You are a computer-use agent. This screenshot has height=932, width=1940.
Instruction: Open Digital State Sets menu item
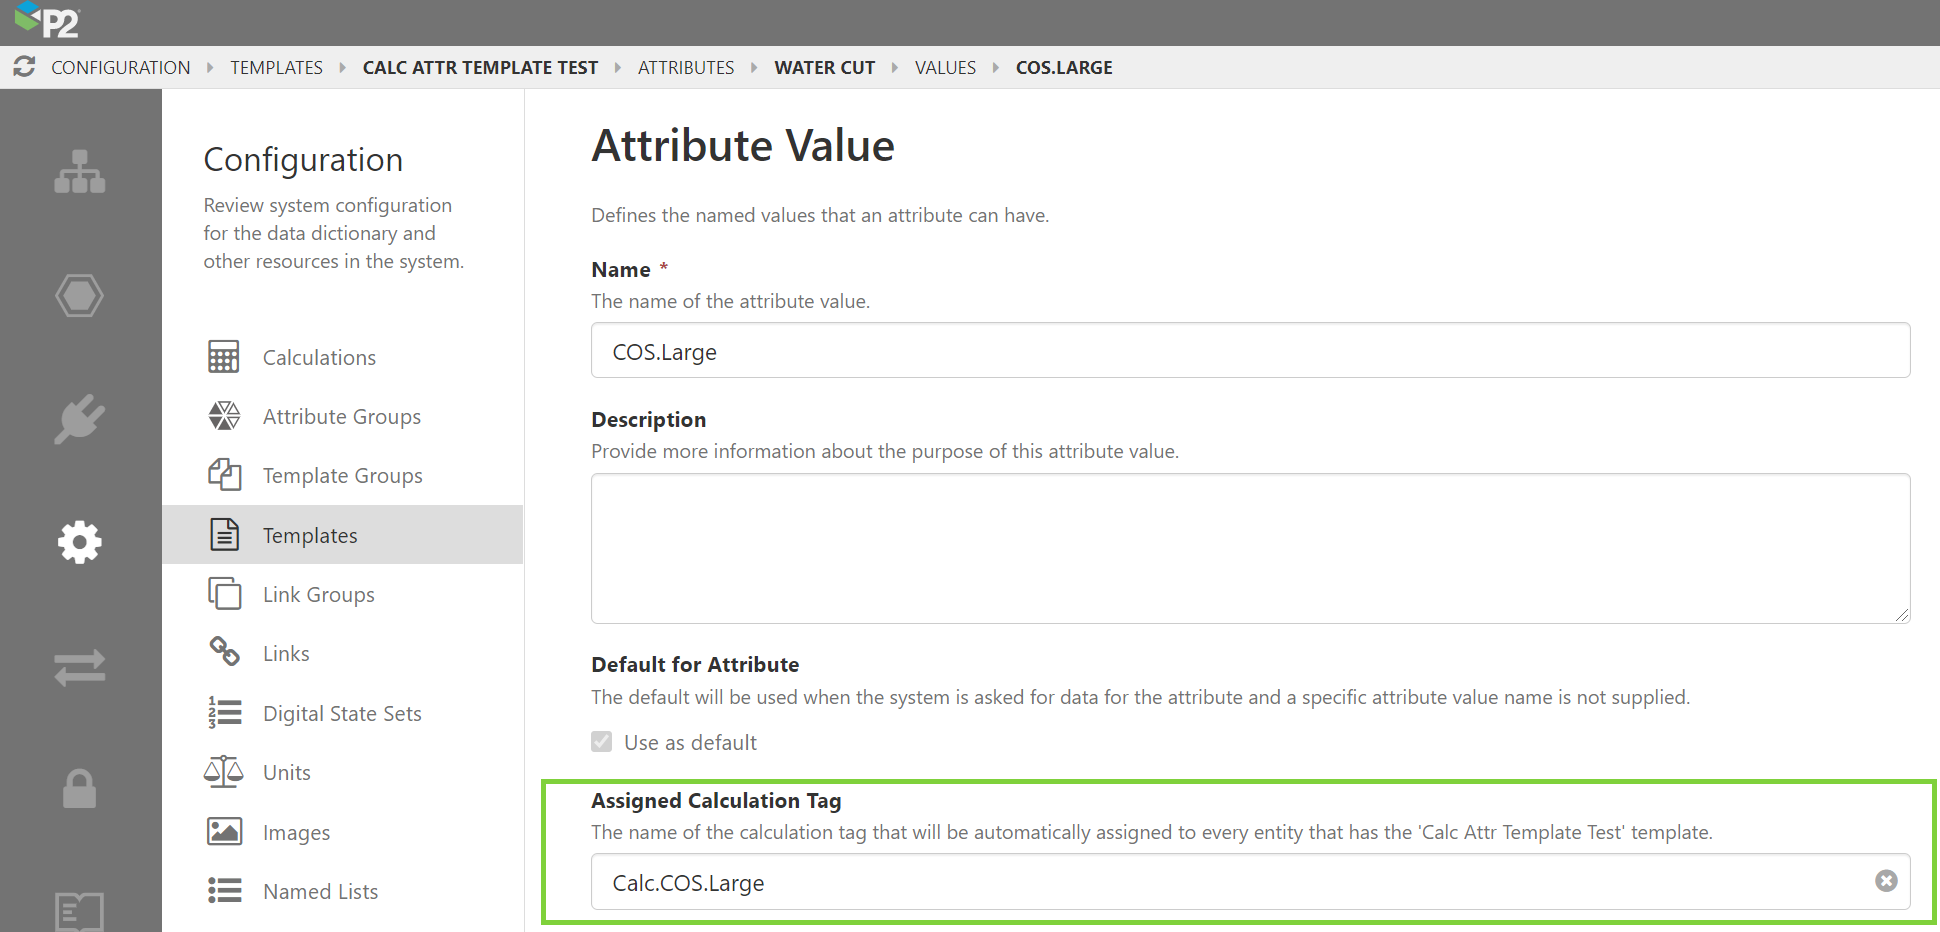point(342,714)
